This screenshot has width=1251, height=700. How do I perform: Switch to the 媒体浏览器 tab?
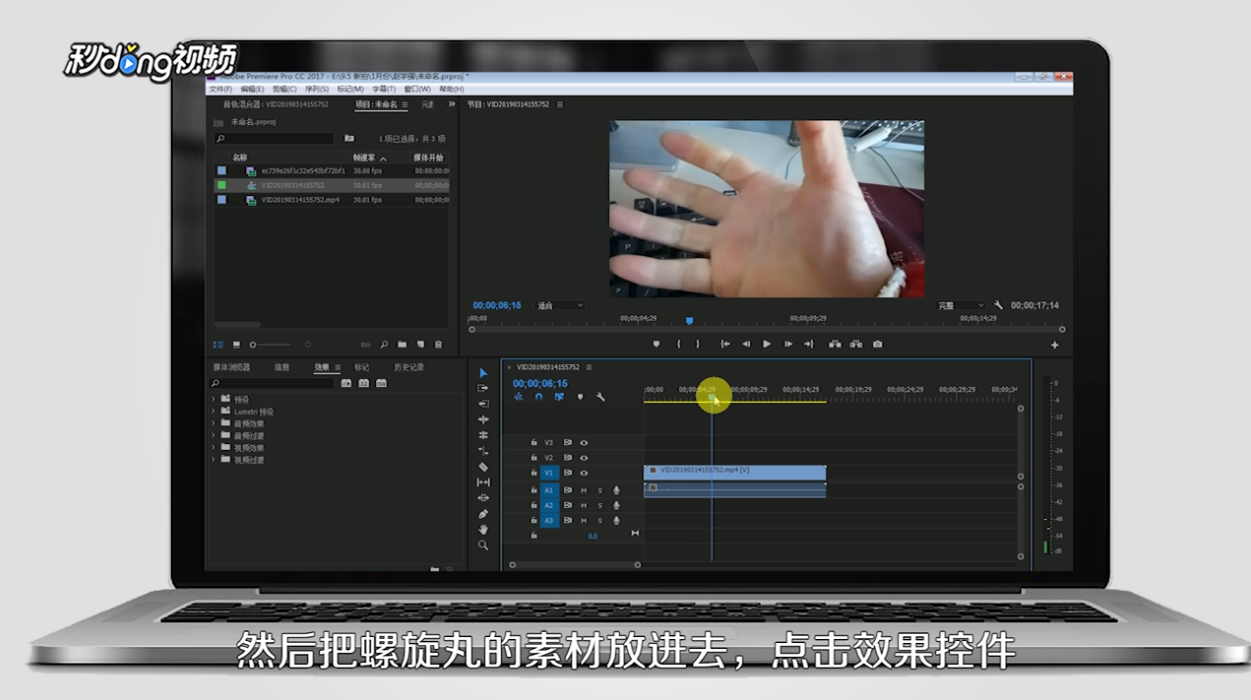[x=232, y=367]
